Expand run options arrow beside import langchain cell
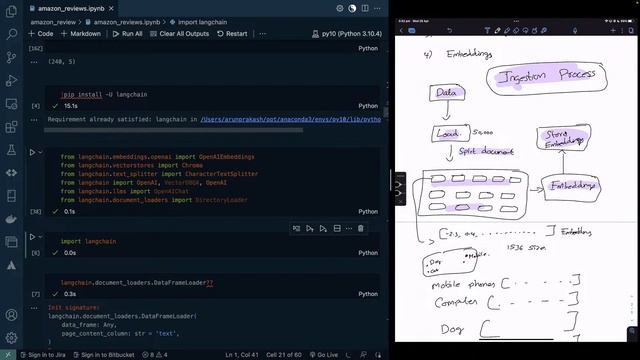This screenshot has width=640, height=360. pos(40,237)
